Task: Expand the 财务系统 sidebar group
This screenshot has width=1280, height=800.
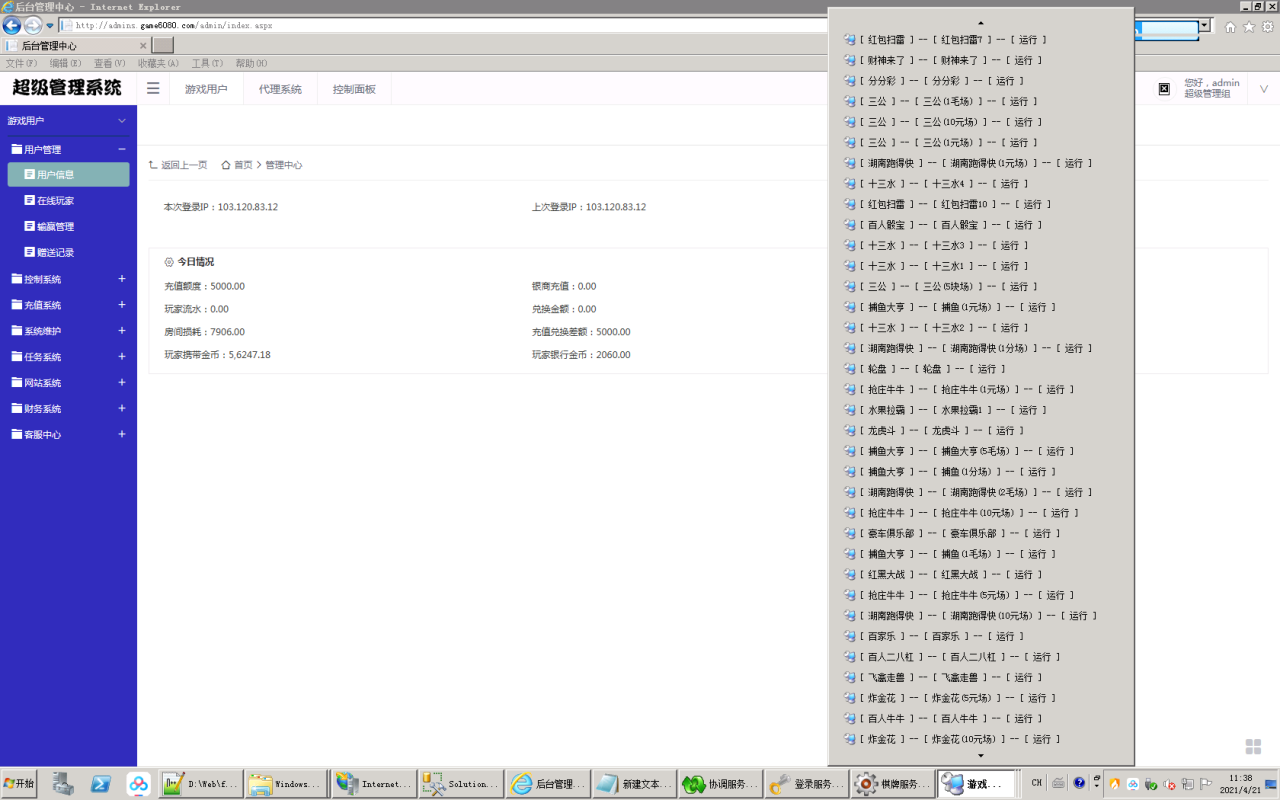Action: (122, 408)
